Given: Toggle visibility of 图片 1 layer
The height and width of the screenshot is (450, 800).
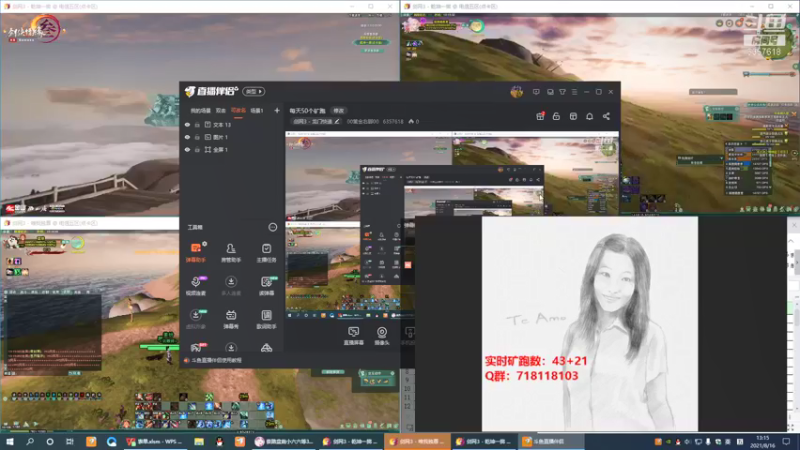Looking at the screenshot, I should (187, 137).
